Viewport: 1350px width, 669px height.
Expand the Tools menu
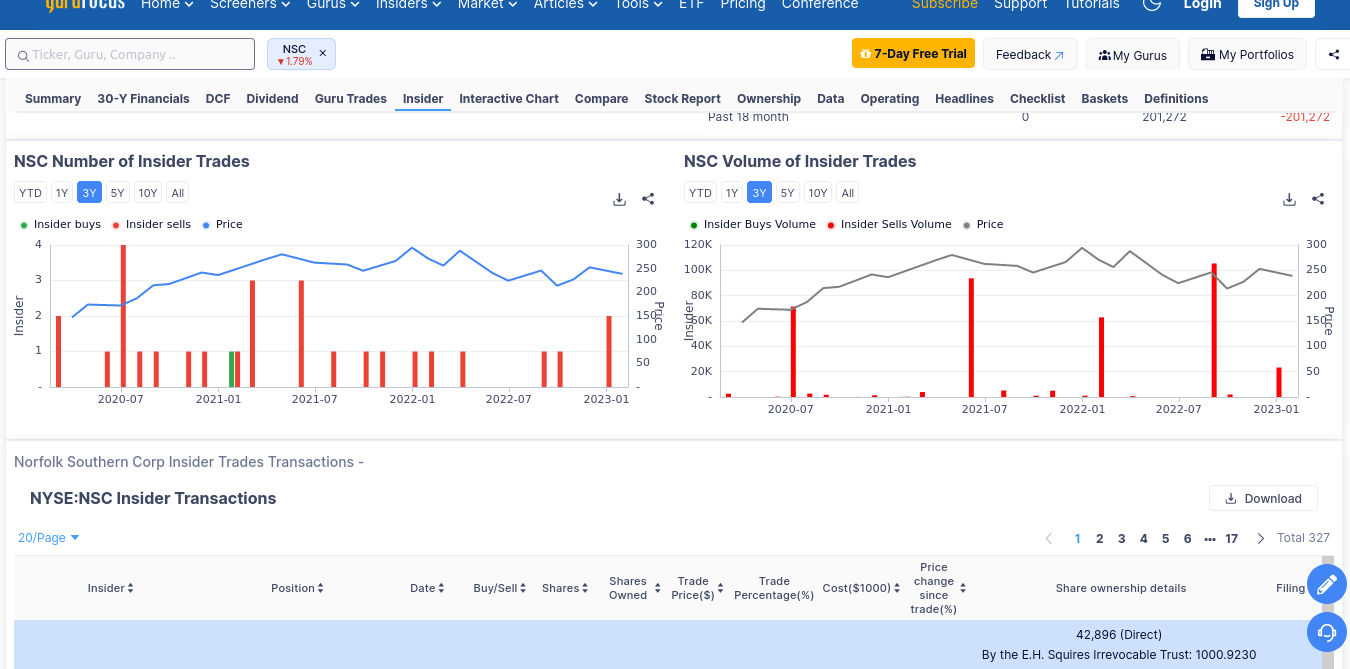pyautogui.click(x=638, y=4)
